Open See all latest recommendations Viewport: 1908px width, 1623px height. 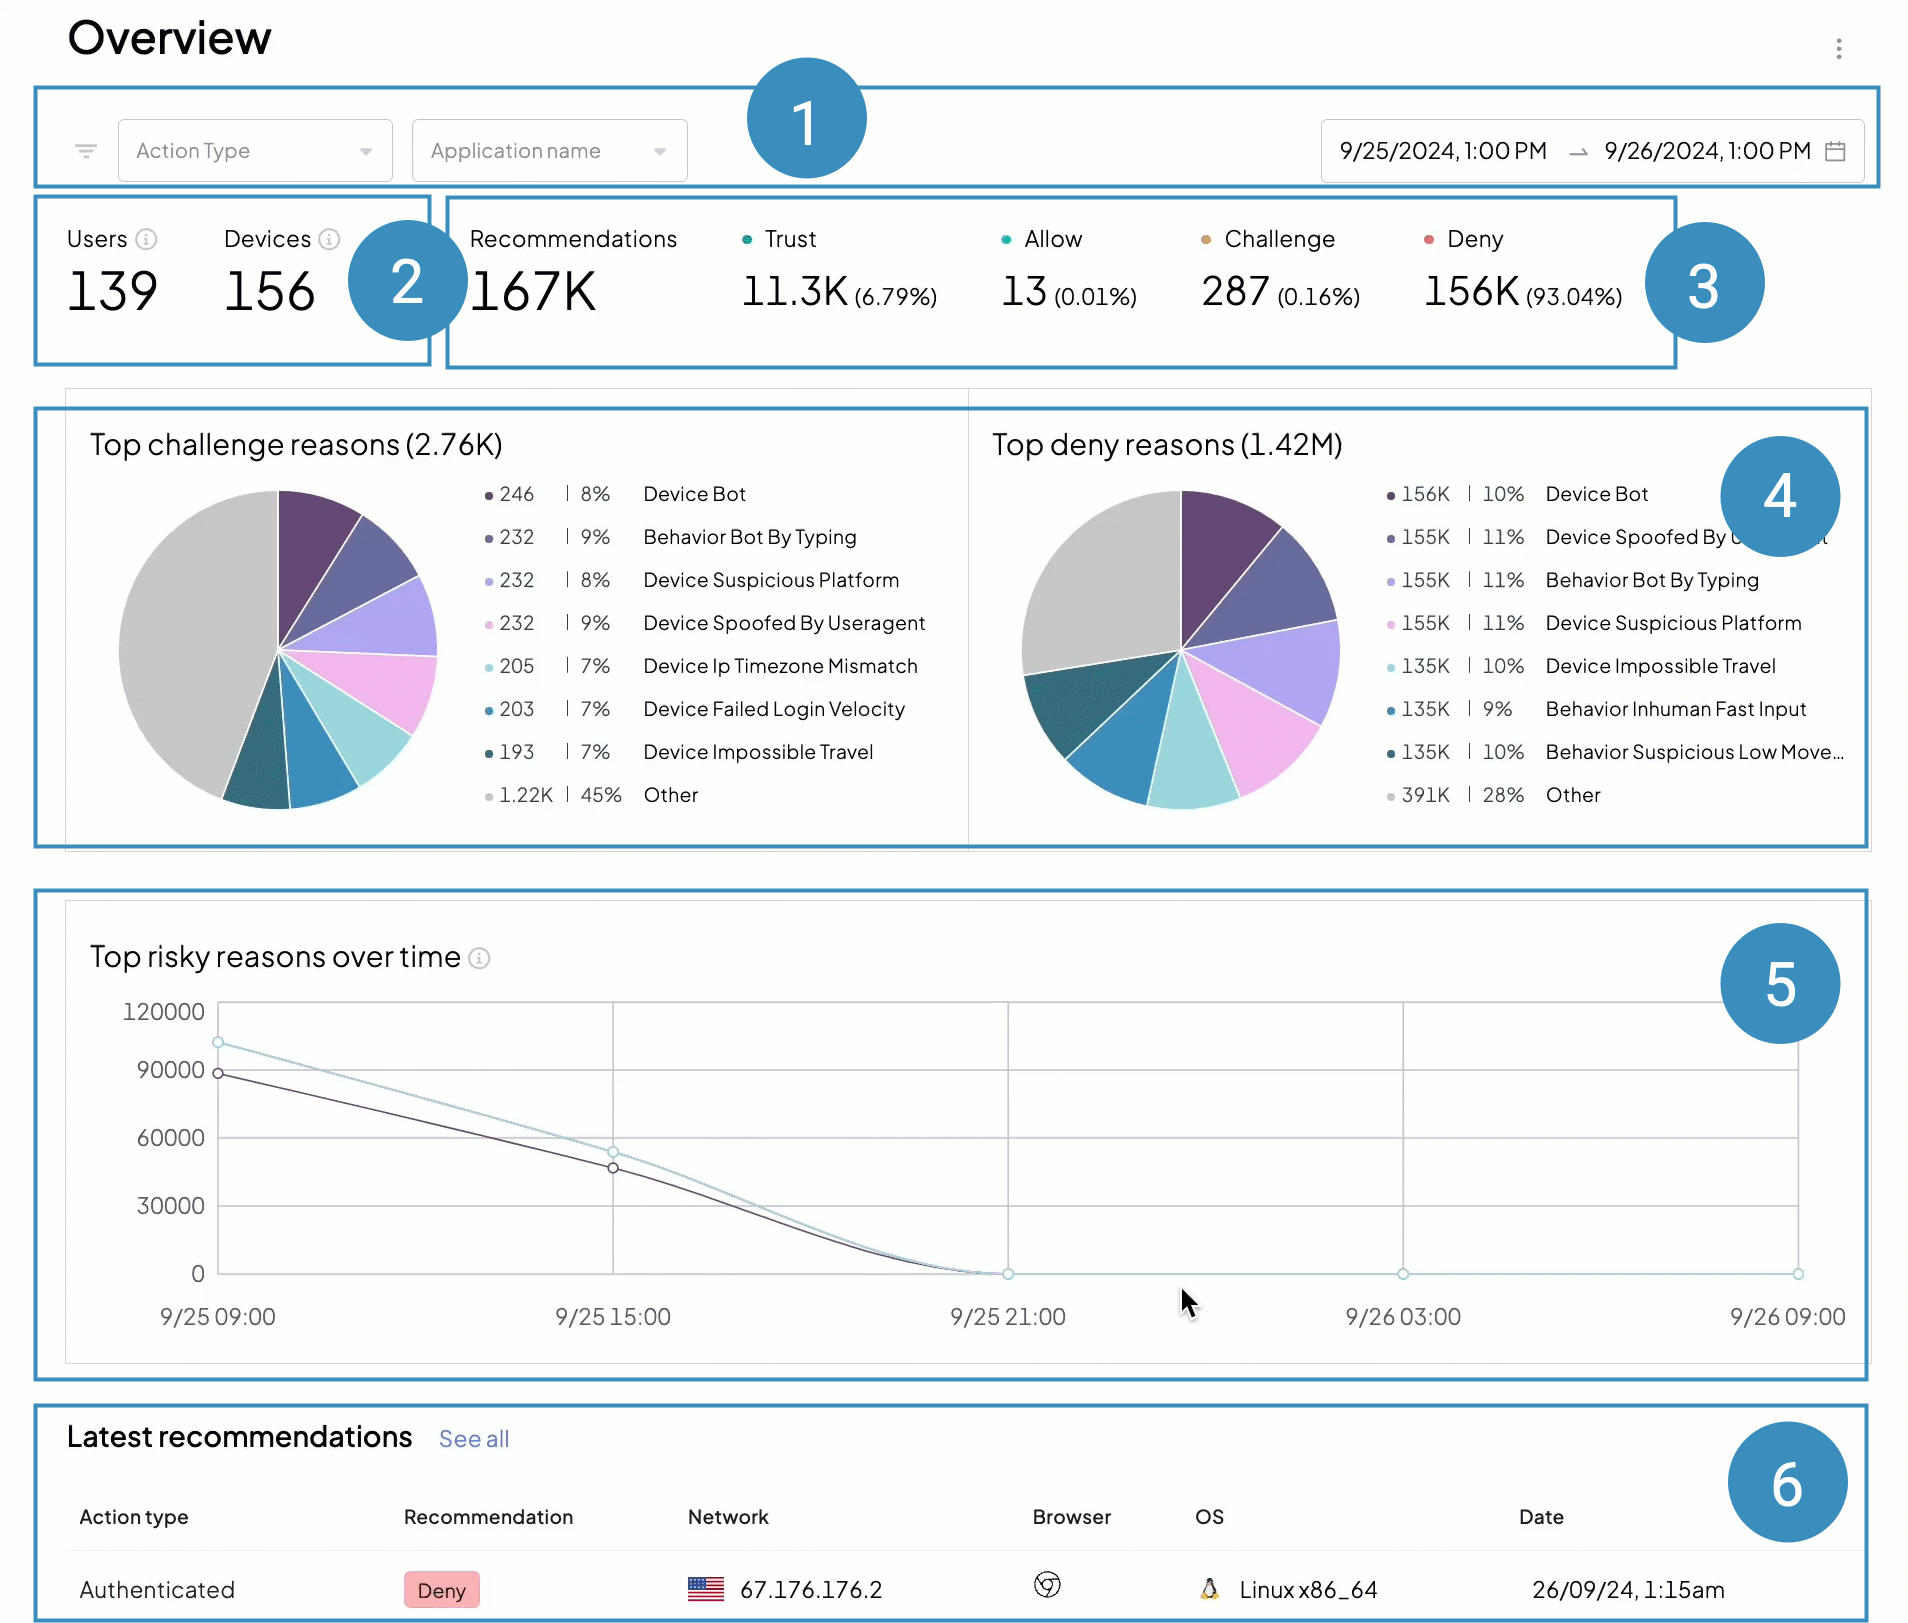click(x=473, y=1439)
